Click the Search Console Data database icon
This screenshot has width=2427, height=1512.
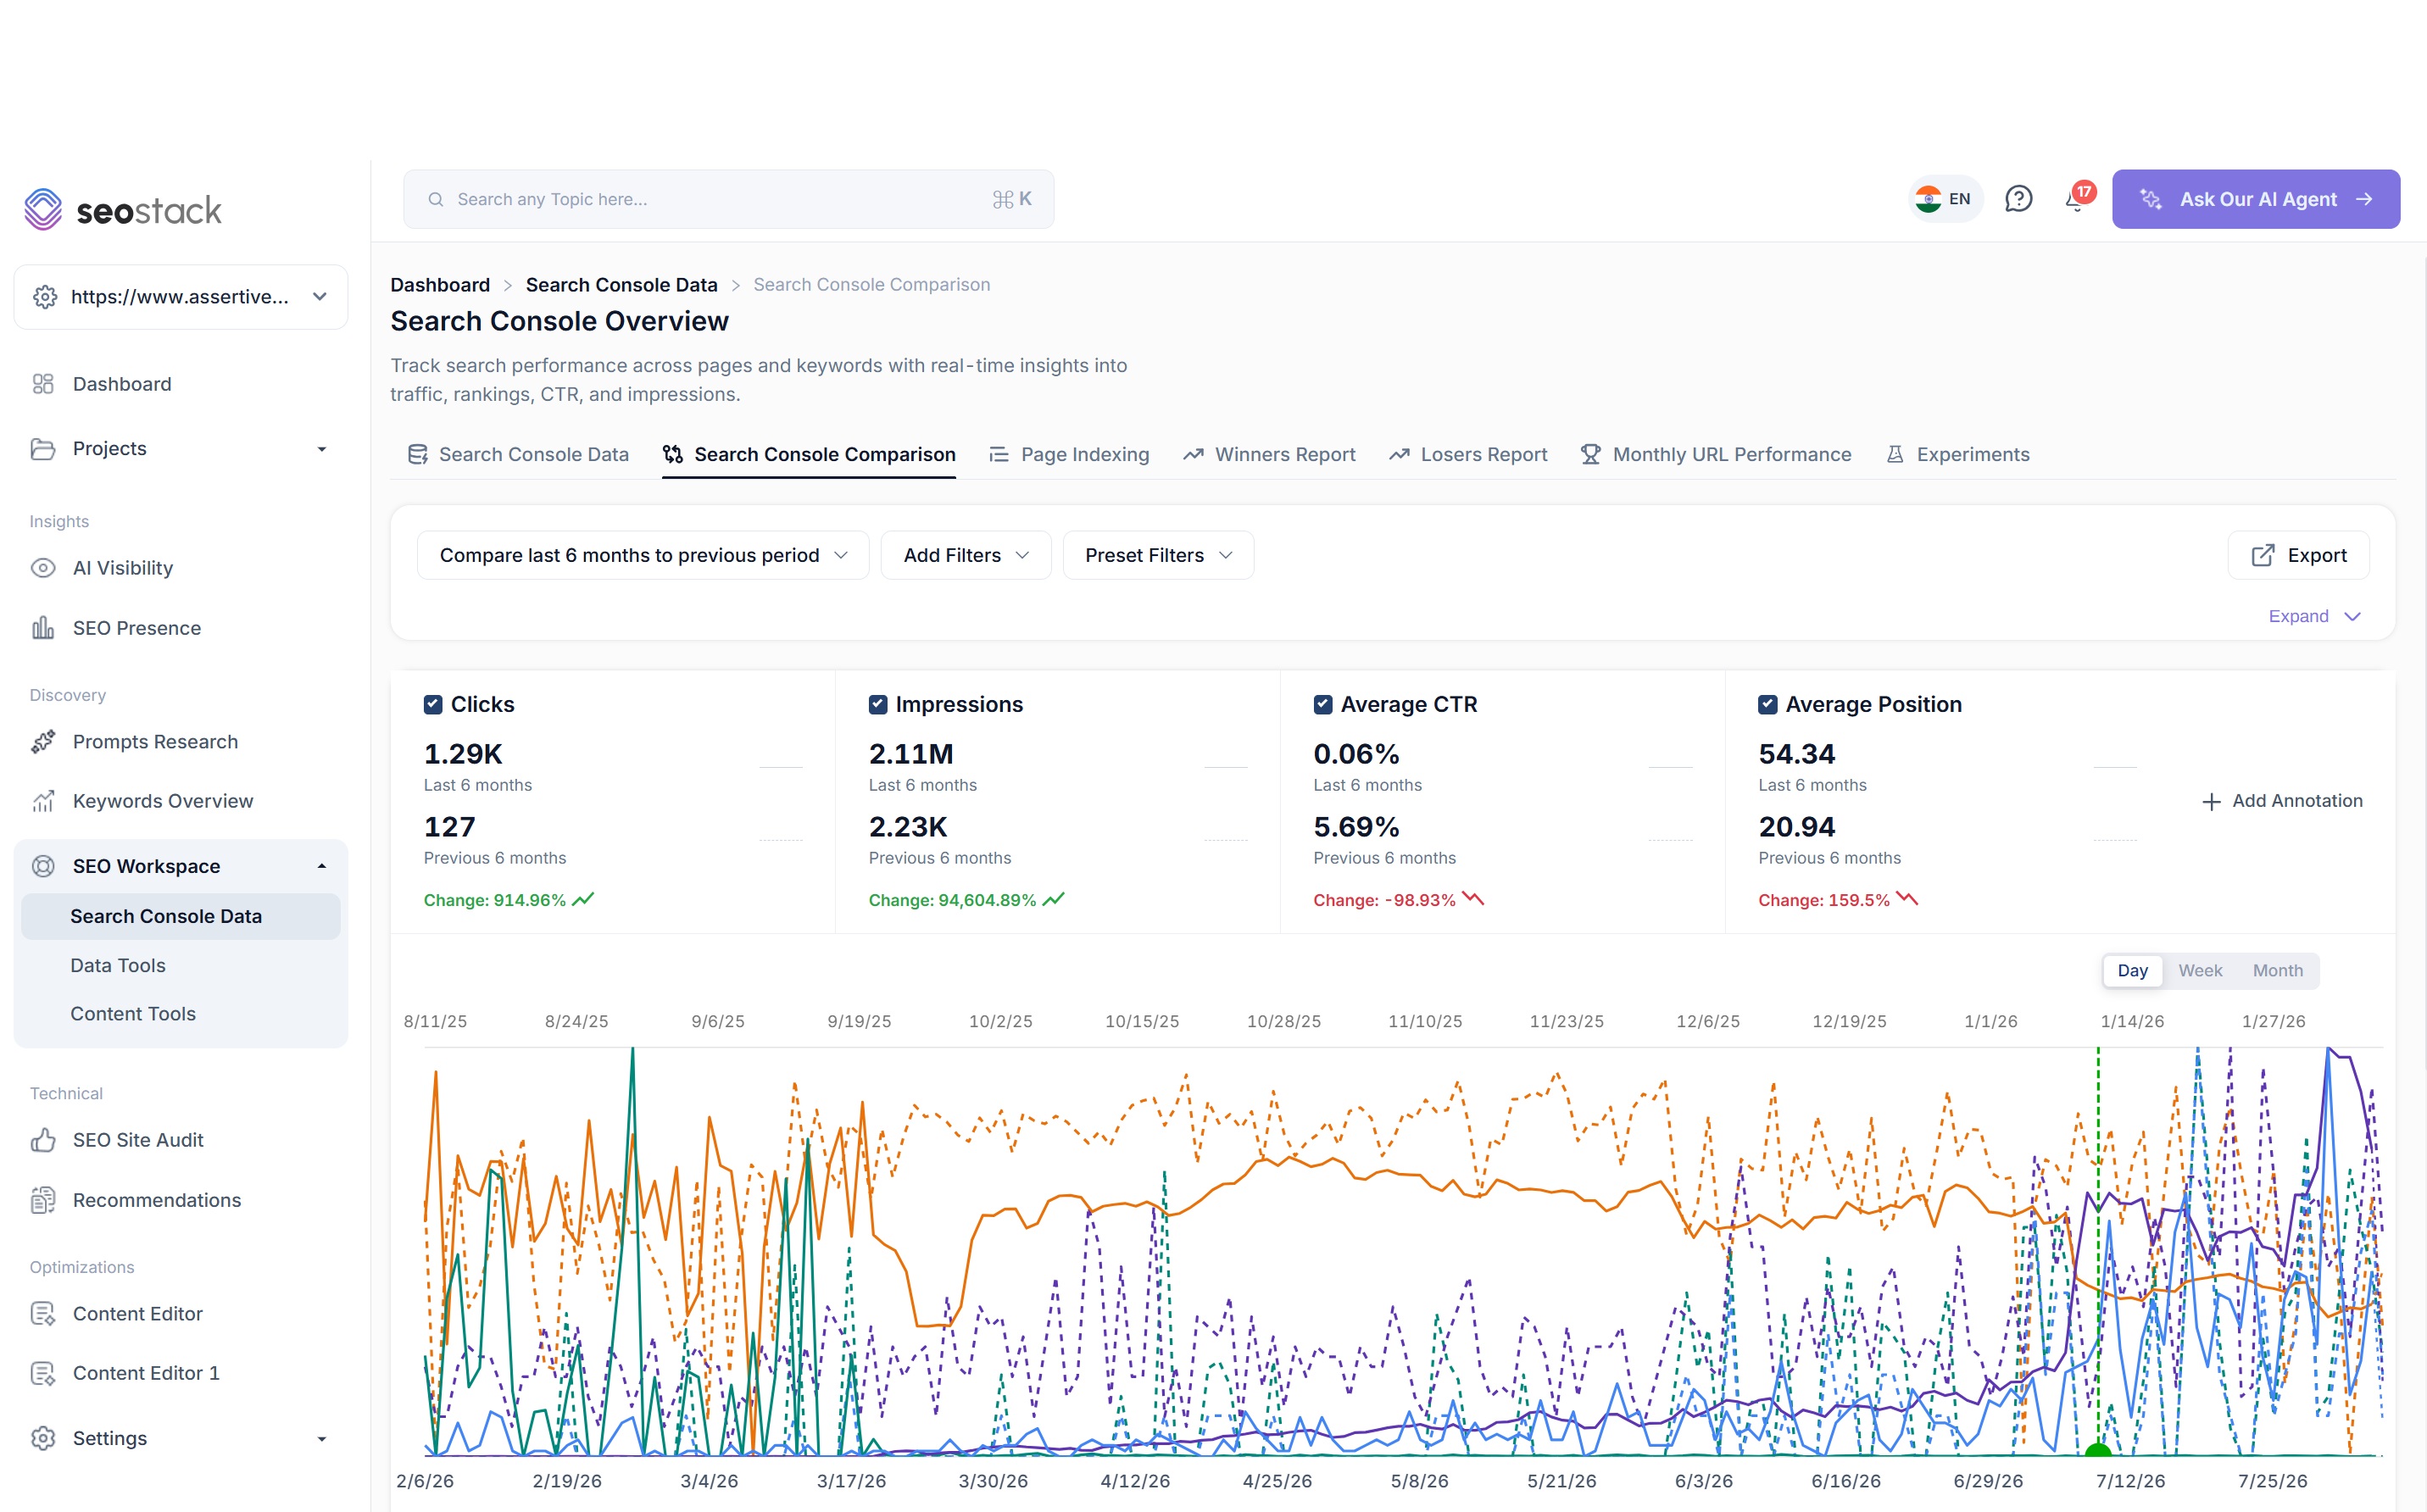click(x=417, y=454)
